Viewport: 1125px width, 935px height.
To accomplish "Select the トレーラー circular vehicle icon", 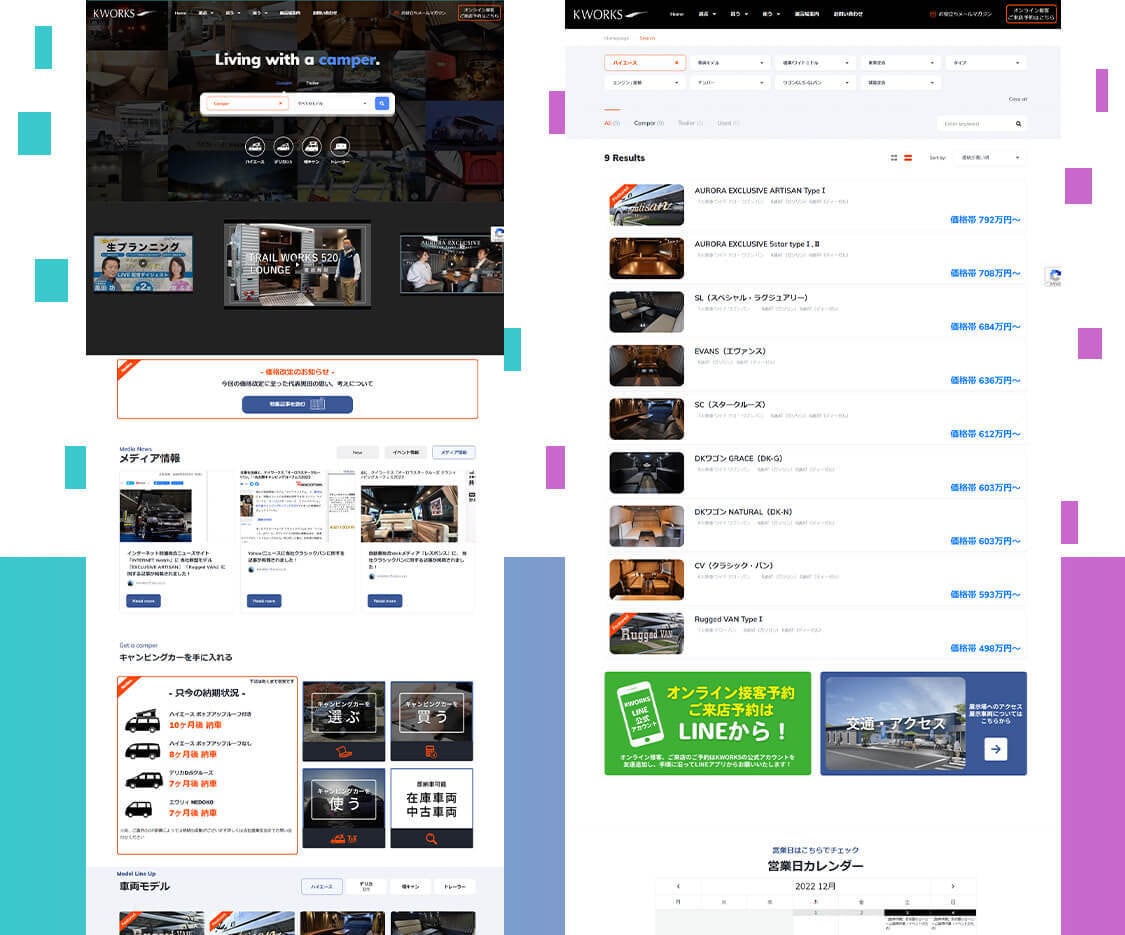I will click(340, 147).
